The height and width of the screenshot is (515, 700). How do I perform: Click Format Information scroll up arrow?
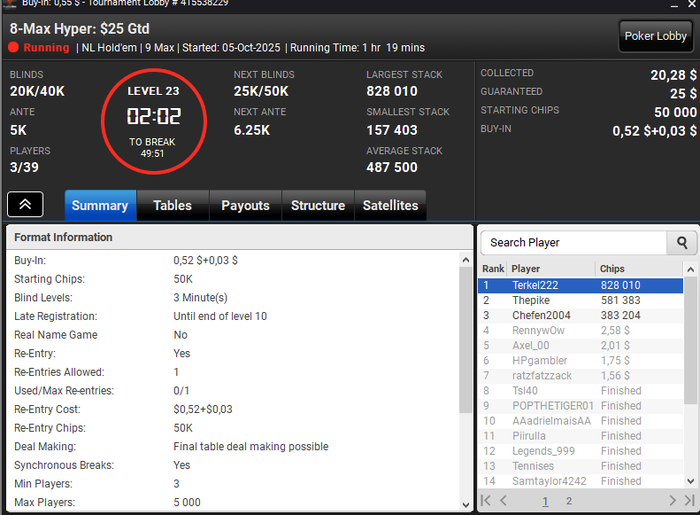[x=466, y=260]
